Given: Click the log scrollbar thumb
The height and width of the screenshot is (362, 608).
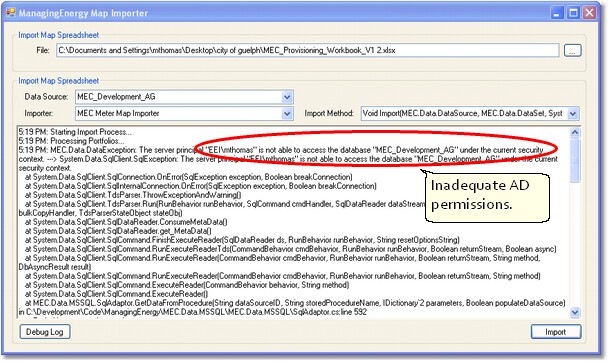Looking at the screenshot, I should [575, 160].
